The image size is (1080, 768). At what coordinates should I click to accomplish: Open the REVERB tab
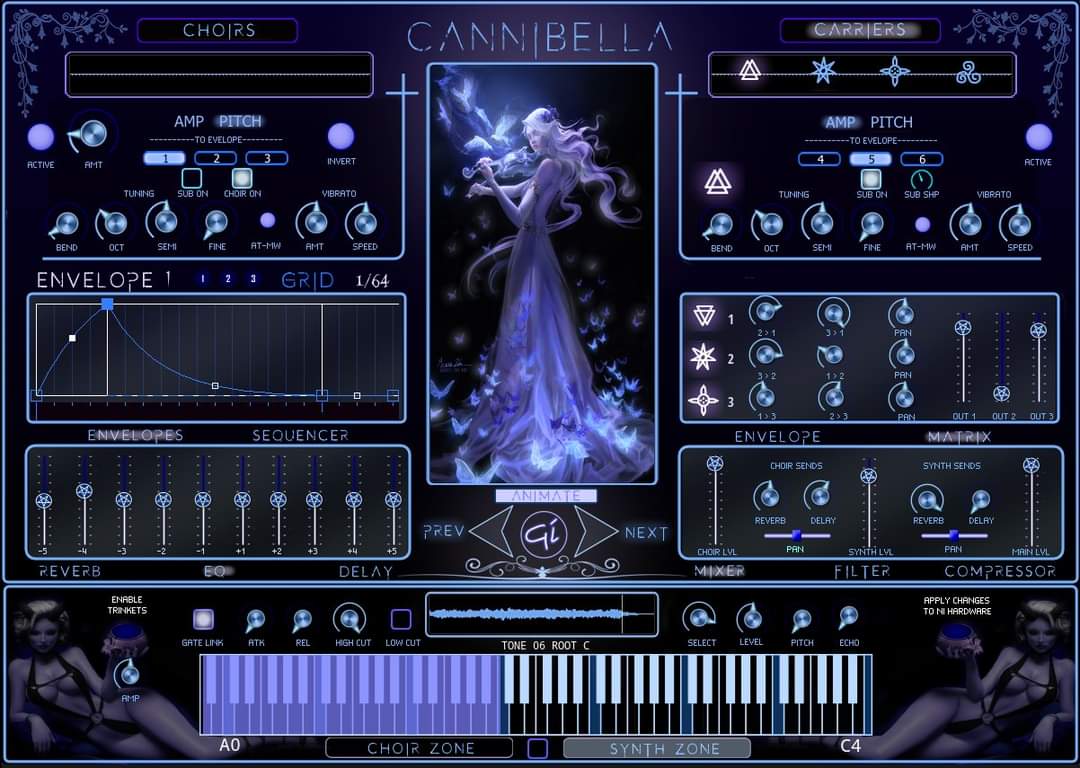coord(70,571)
